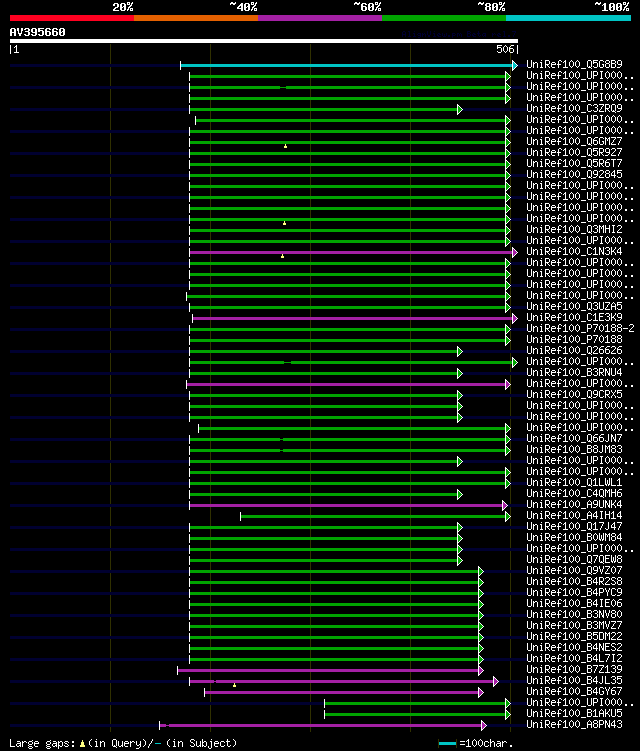Select the AV395660 query title
The height and width of the screenshot is (751, 640).
coord(37,32)
